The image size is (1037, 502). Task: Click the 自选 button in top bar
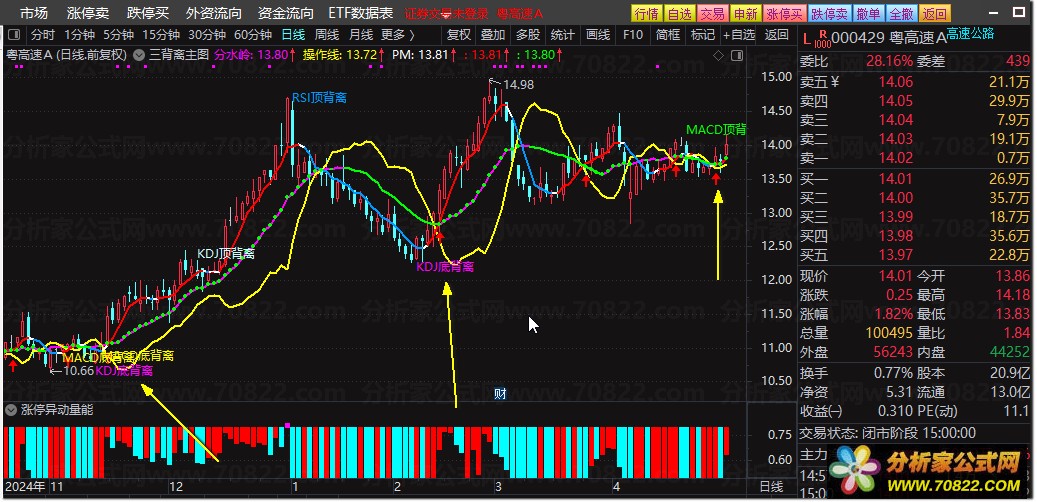click(x=679, y=13)
